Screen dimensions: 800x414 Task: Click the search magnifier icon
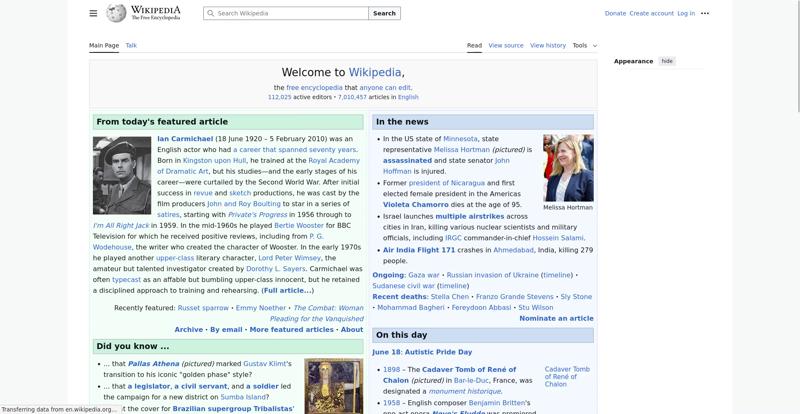pos(211,13)
